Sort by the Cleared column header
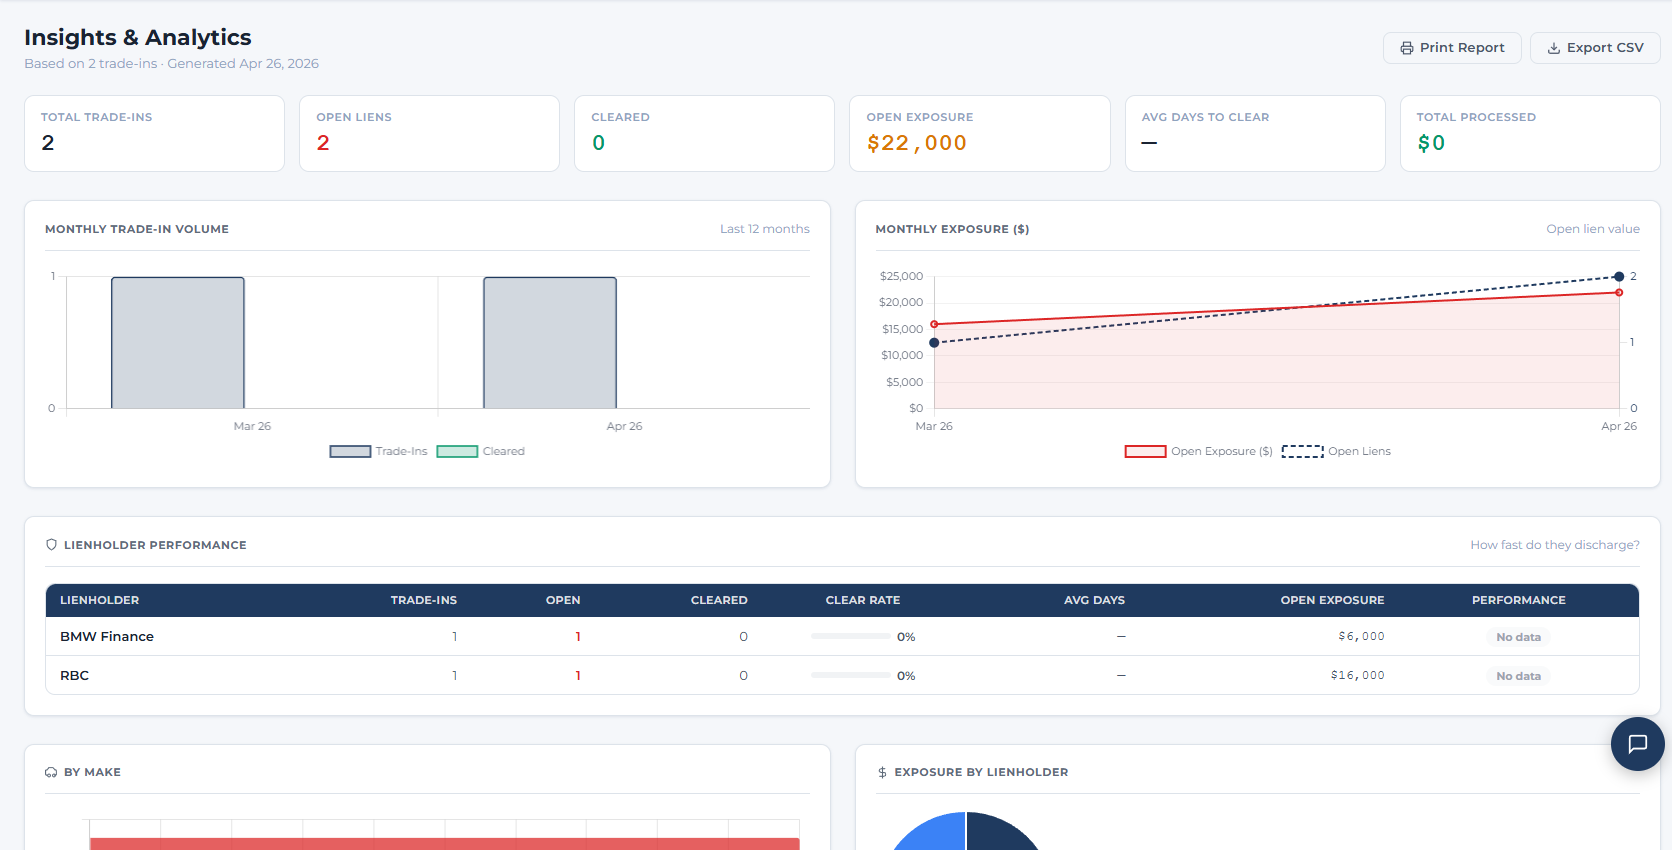 719,600
